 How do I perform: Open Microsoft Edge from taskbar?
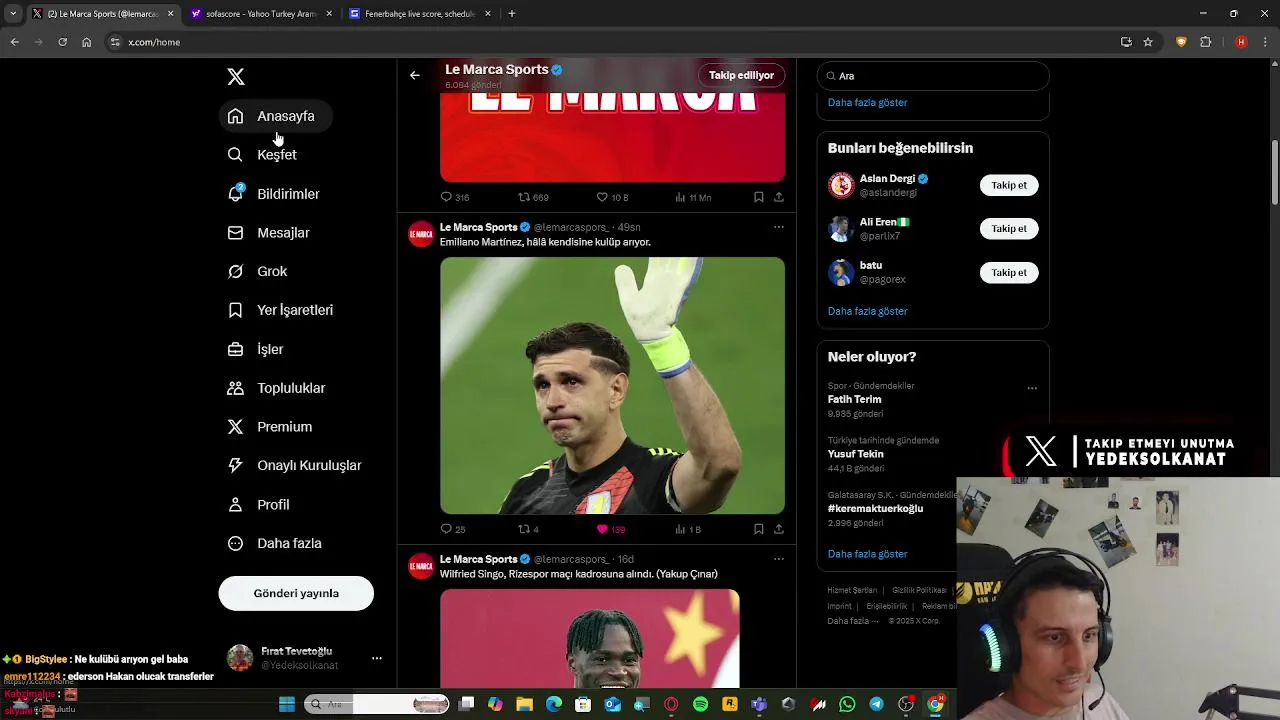coord(554,705)
